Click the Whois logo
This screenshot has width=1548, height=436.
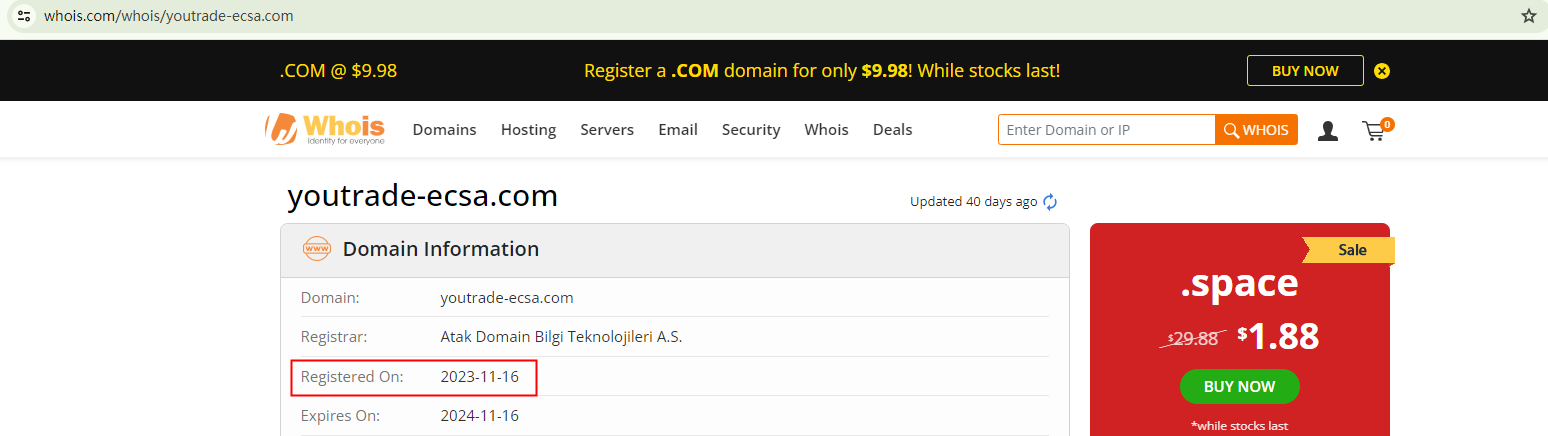pyautogui.click(x=325, y=129)
